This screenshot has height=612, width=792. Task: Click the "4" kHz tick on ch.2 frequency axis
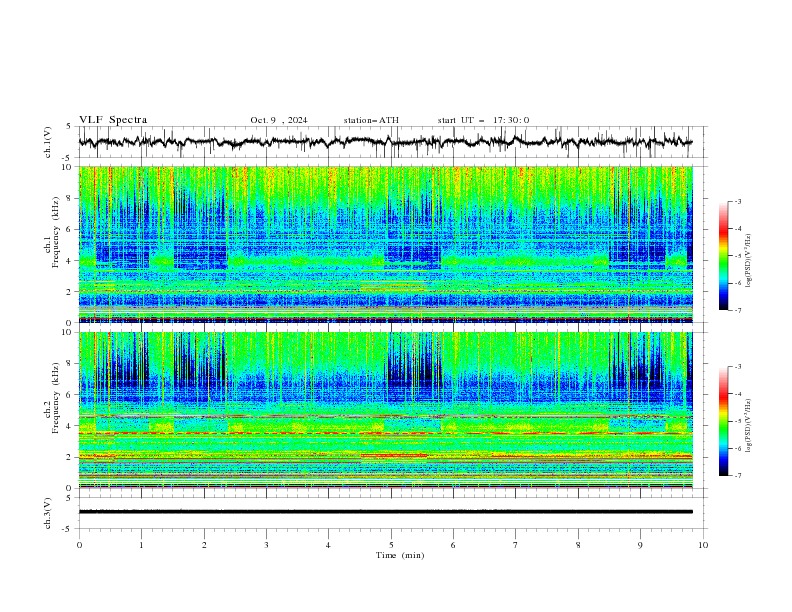70,426
